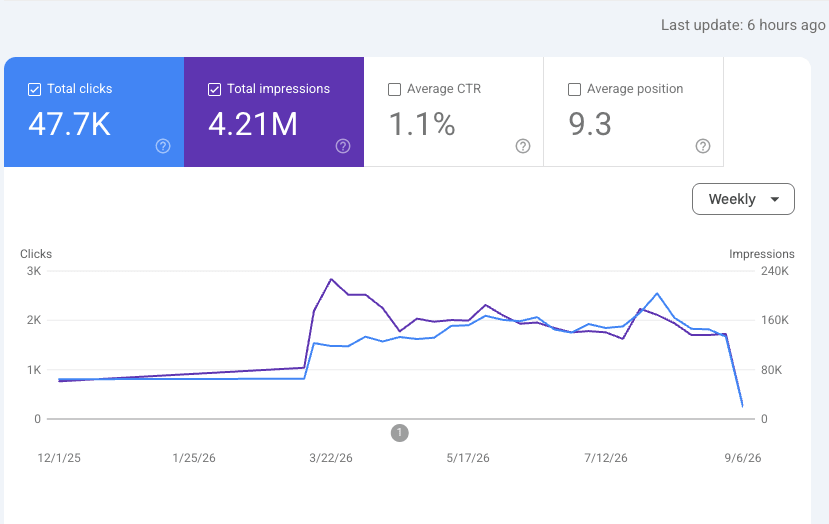Viewport: 829px width, 524px height.
Task: Click the Average position label
Action: [635, 89]
